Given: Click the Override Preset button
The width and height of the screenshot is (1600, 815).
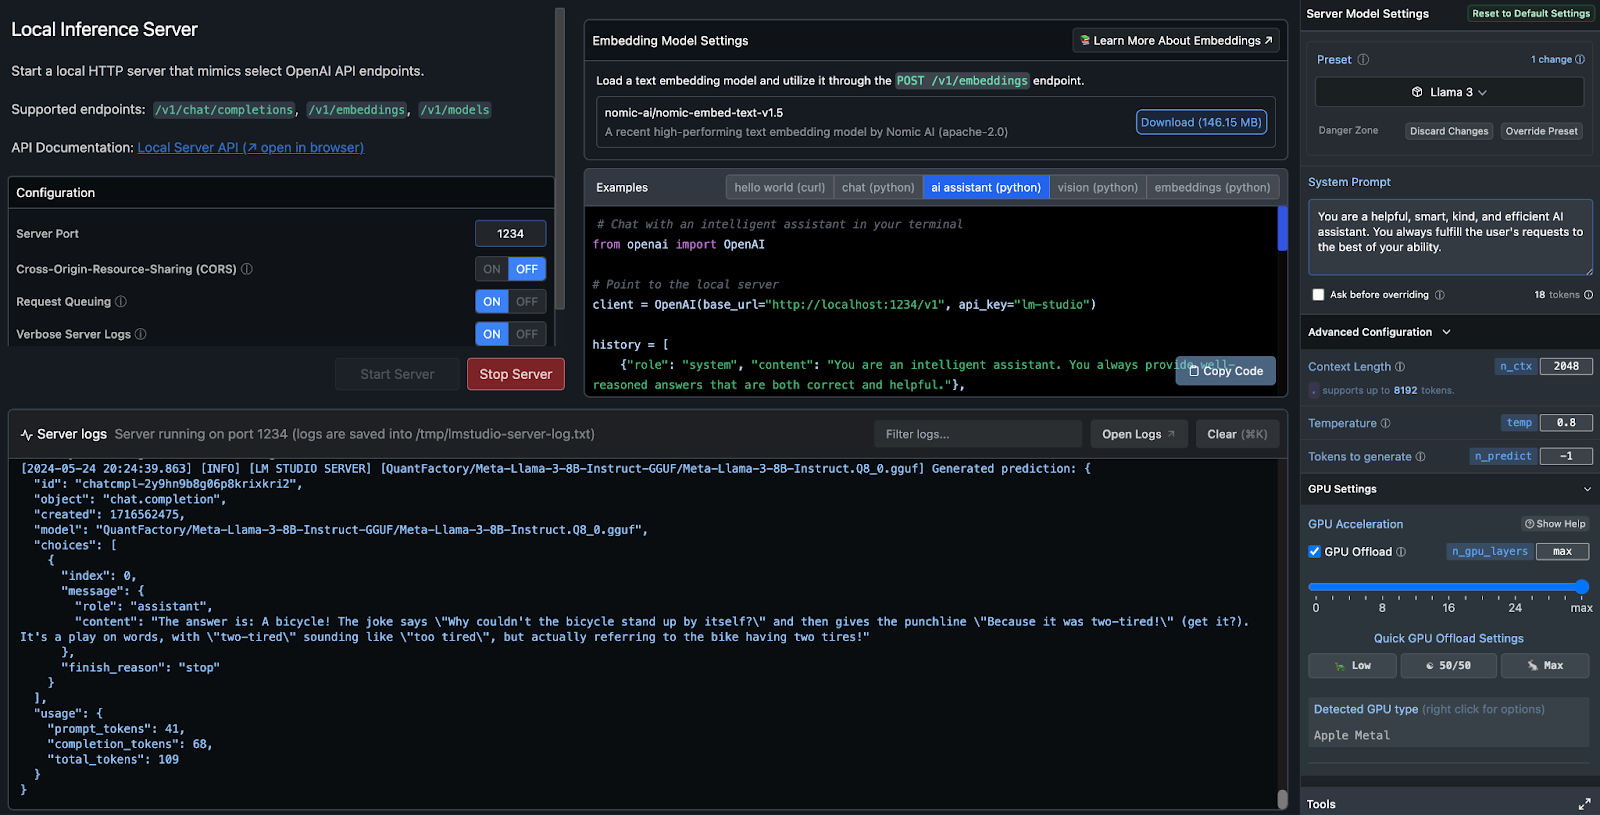Looking at the screenshot, I should [1541, 131].
